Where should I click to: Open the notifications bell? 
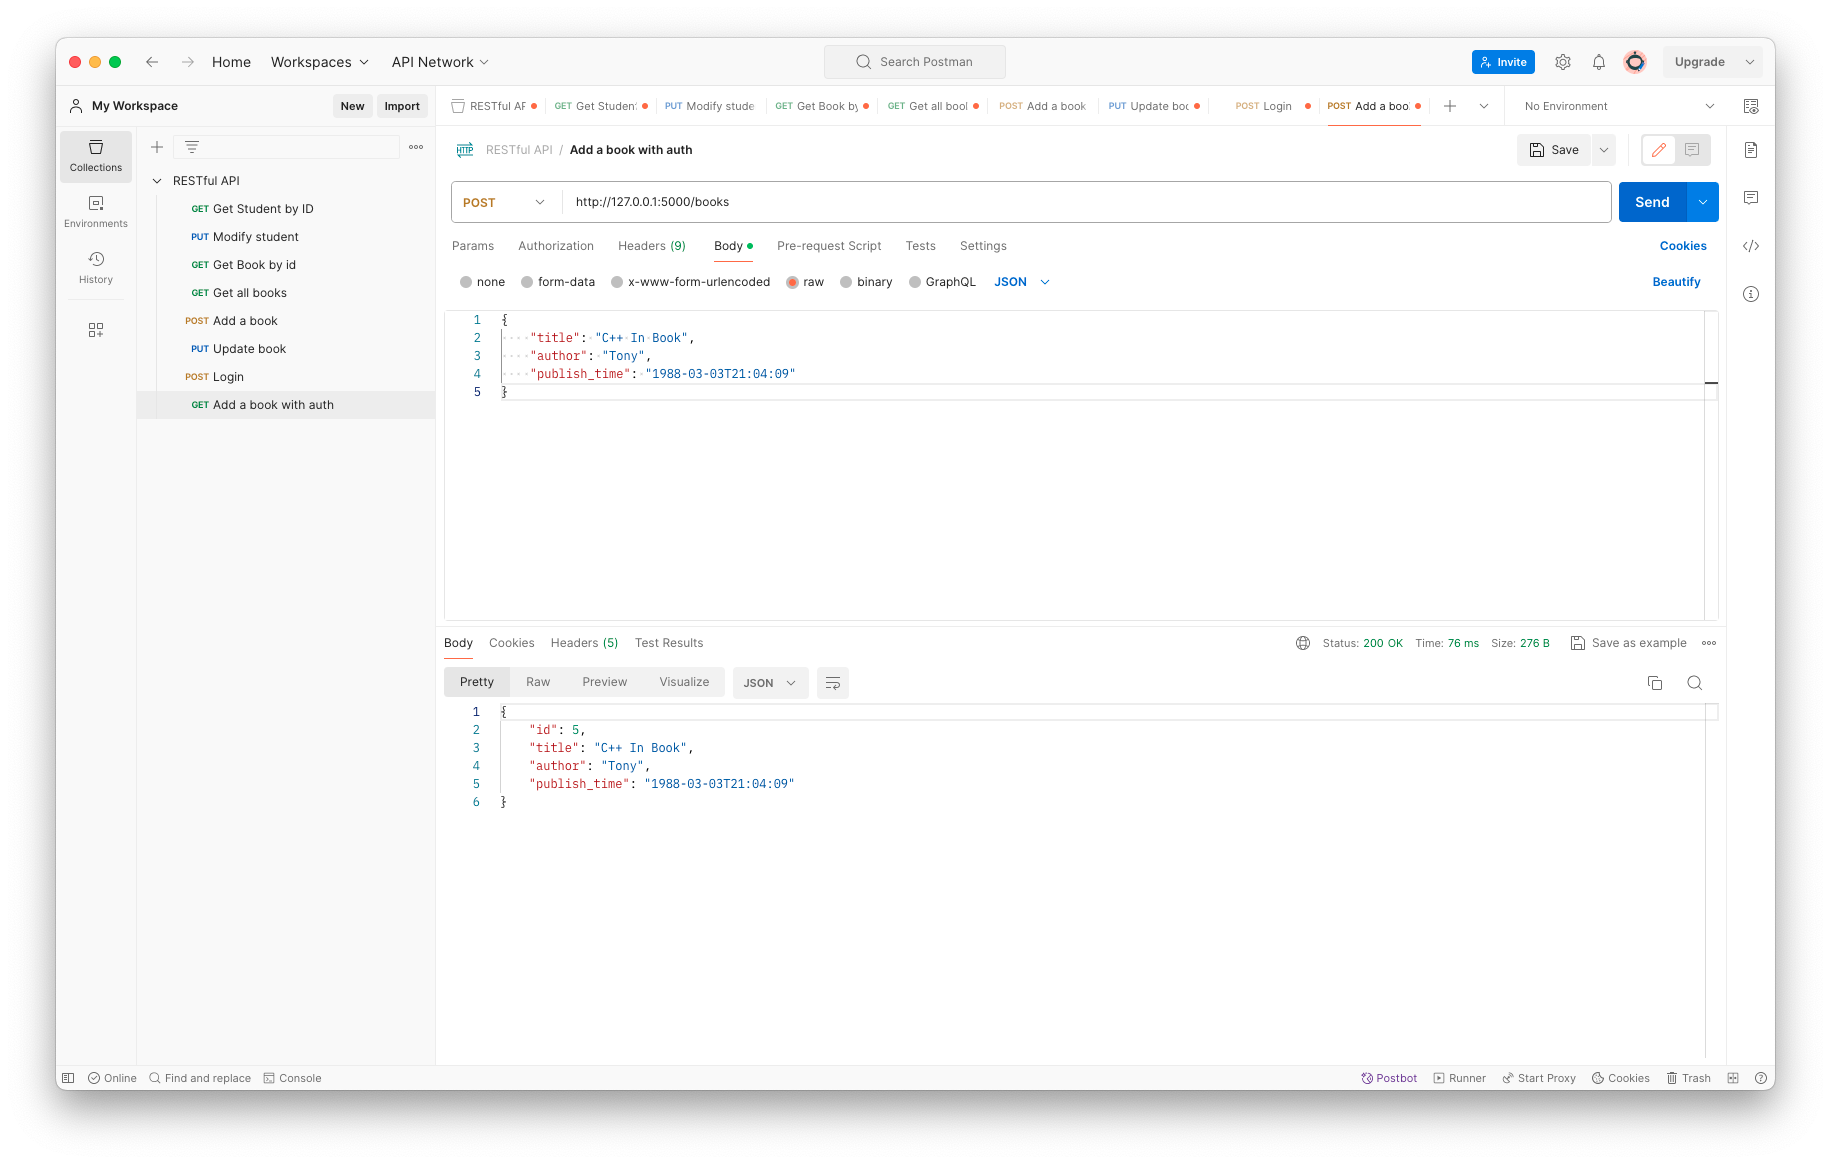coord(1599,62)
